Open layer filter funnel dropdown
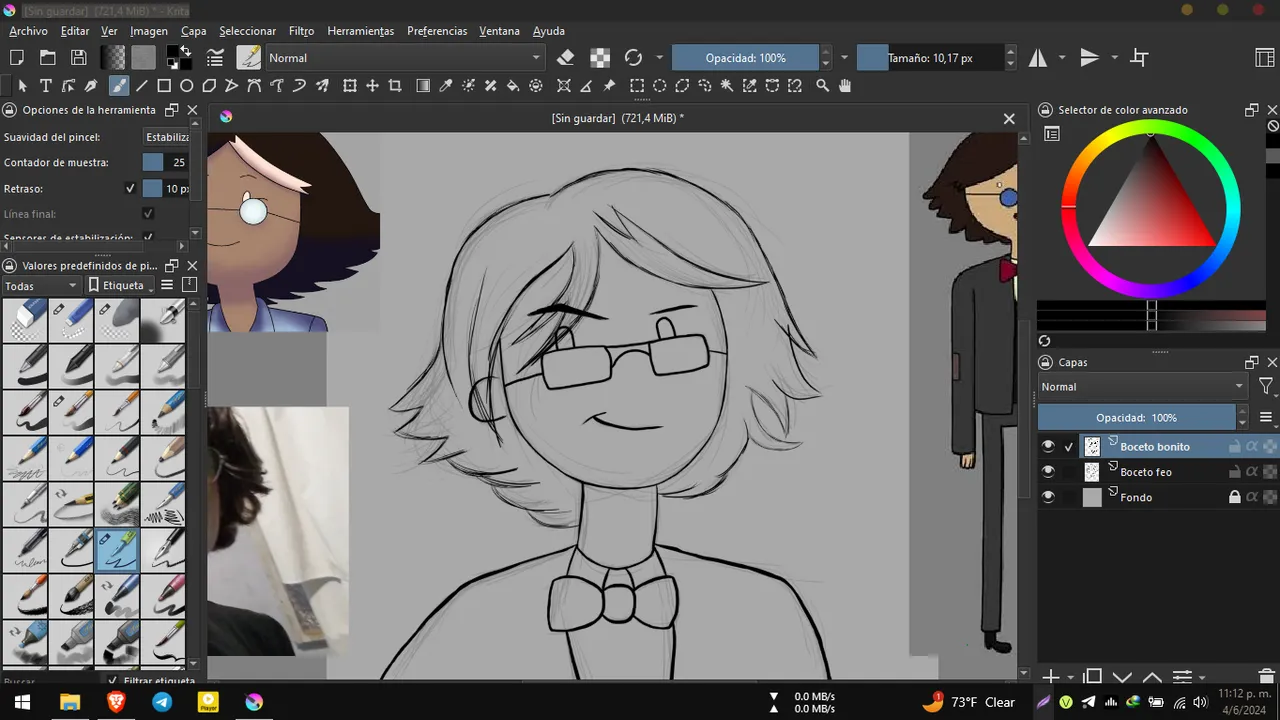This screenshot has height=720, width=1280. click(1266, 387)
